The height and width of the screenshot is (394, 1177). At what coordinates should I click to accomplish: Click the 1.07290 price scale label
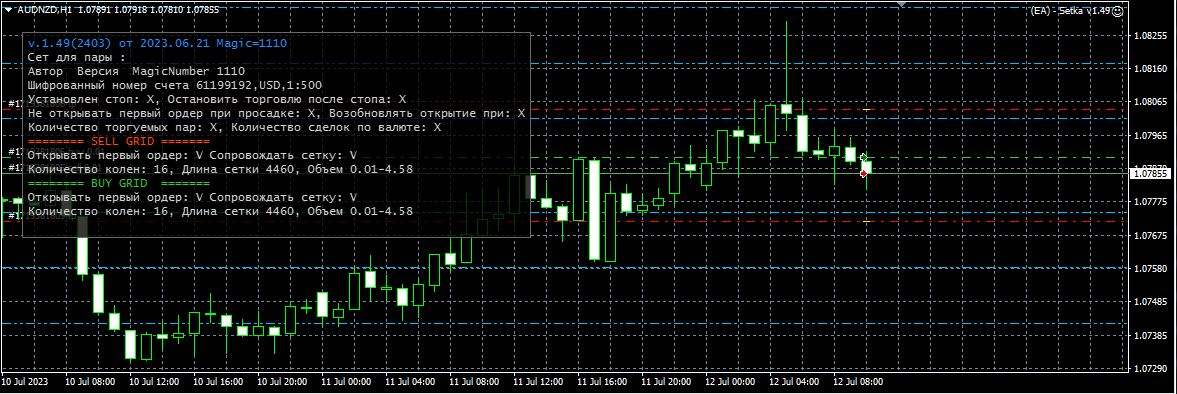[x=1151, y=368]
